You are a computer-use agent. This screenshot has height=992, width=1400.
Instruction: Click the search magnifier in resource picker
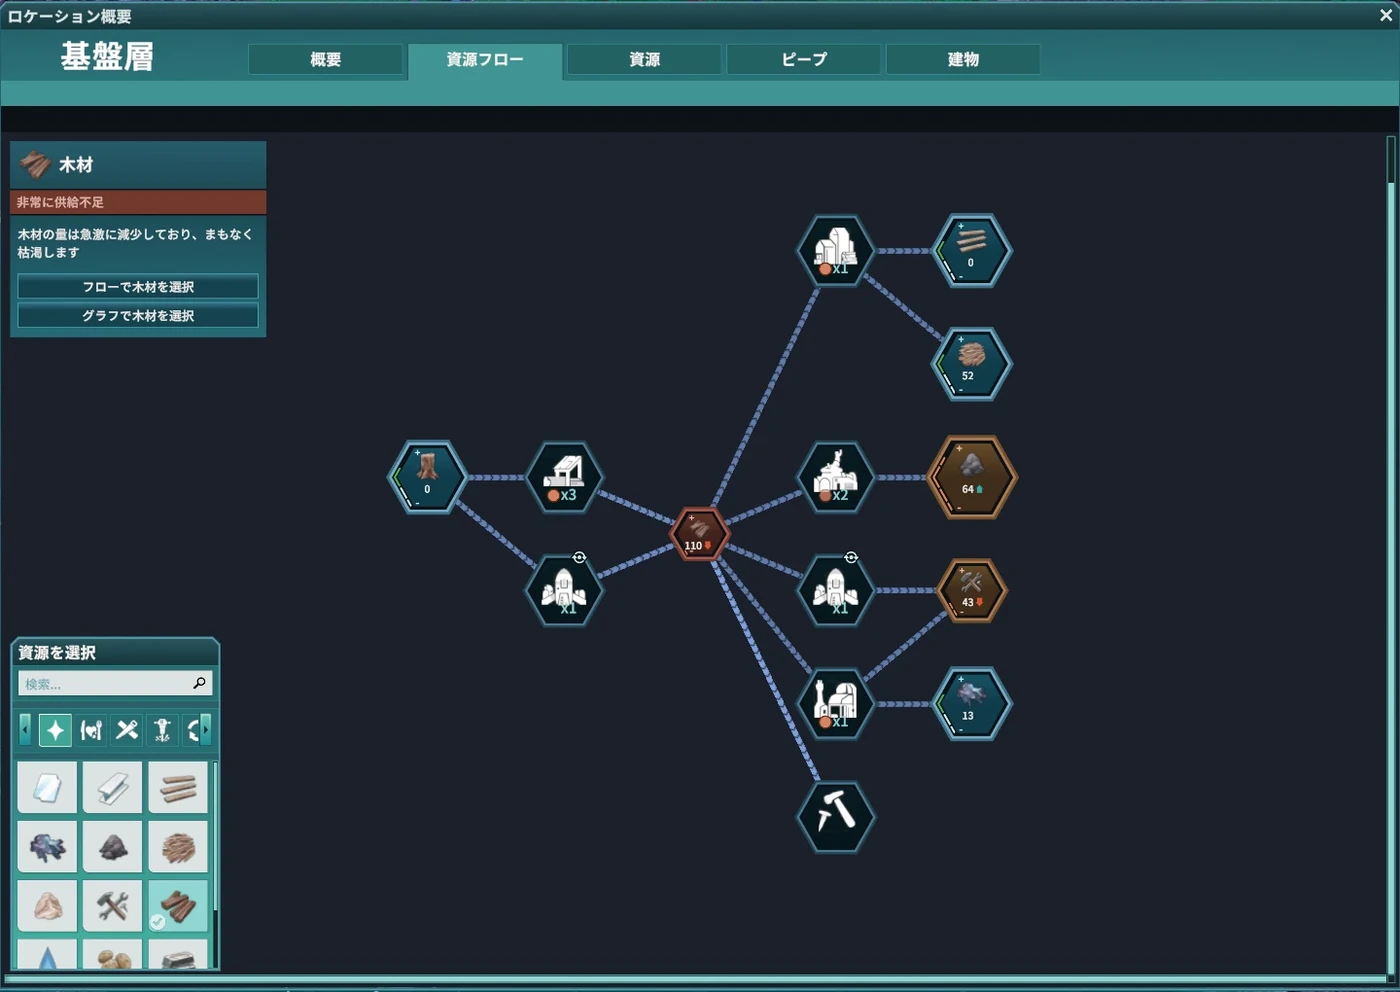pyautogui.click(x=199, y=683)
